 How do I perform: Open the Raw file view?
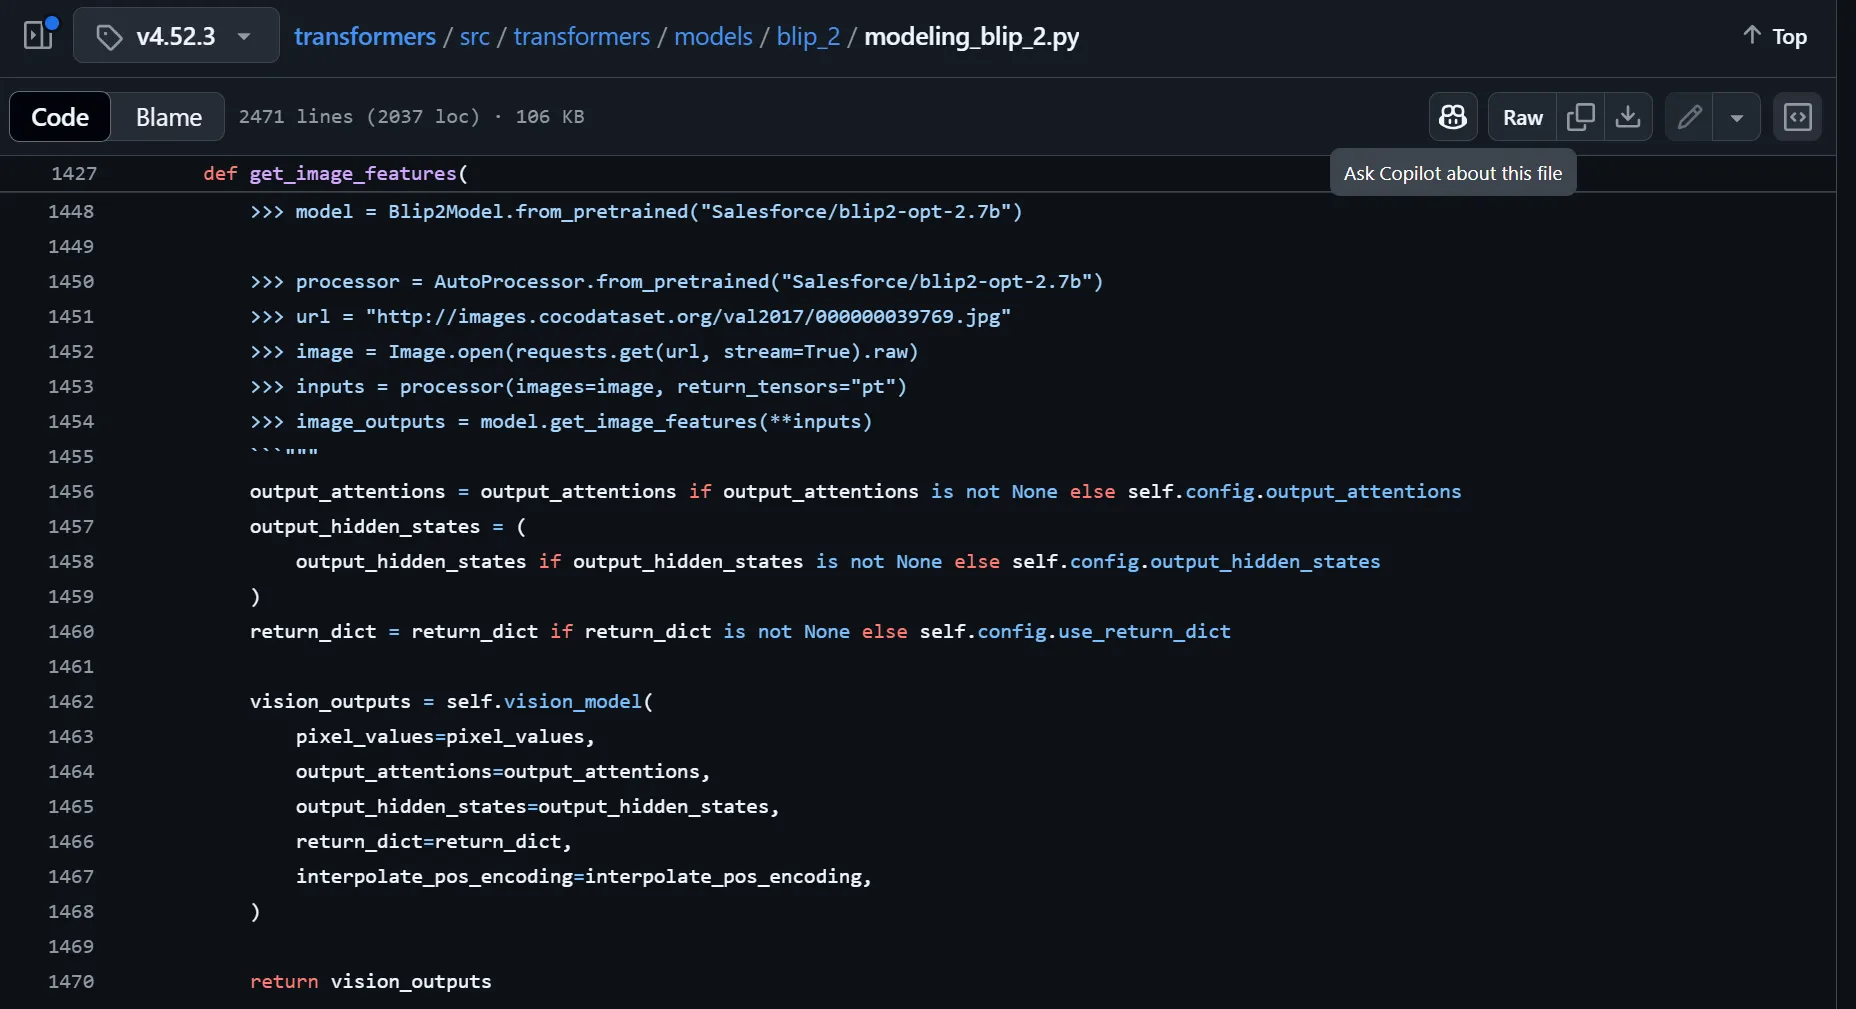(x=1523, y=117)
